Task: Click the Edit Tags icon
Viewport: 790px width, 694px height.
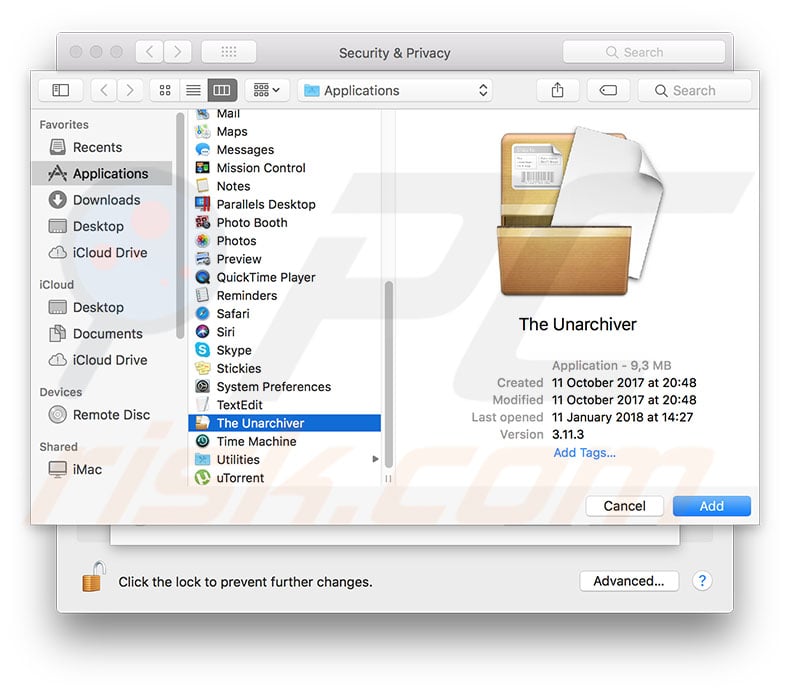Action: [x=608, y=90]
